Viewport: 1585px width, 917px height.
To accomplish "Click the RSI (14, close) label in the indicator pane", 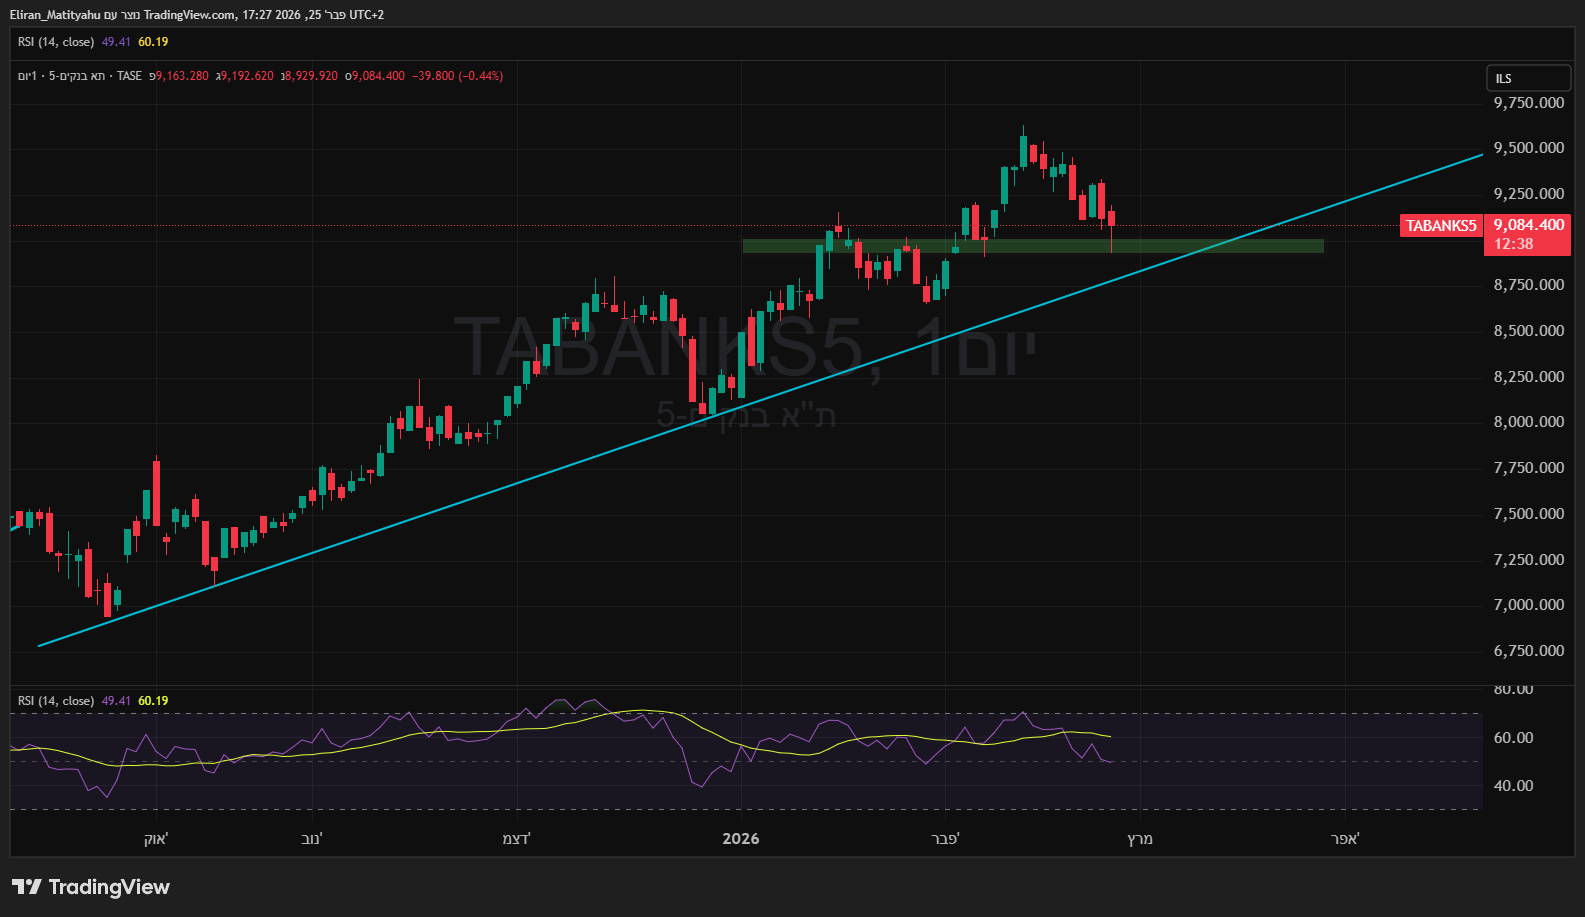I will [x=56, y=701].
